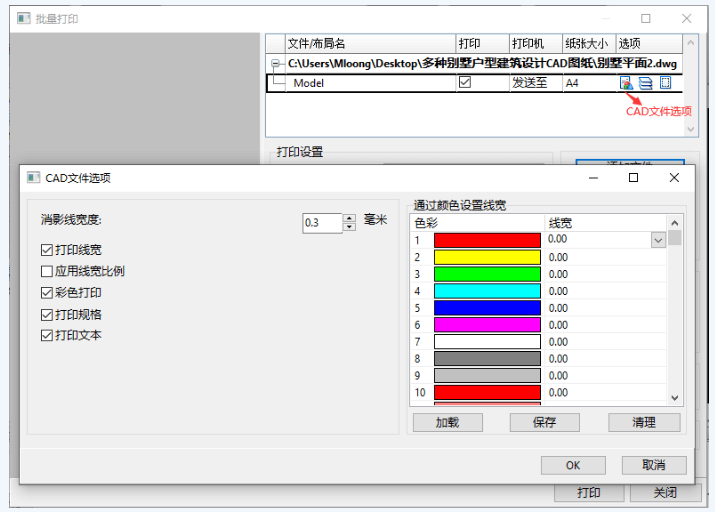Click the layers icon in Model row options
Viewport: 715px width, 512px height.
pyautogui.click(x=646, y=83)
